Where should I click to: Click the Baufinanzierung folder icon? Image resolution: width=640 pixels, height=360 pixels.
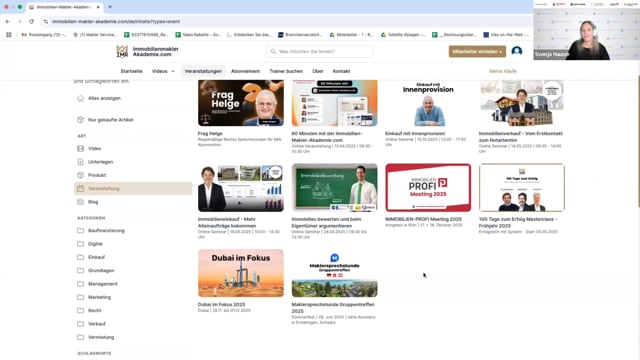click(80, 231)
